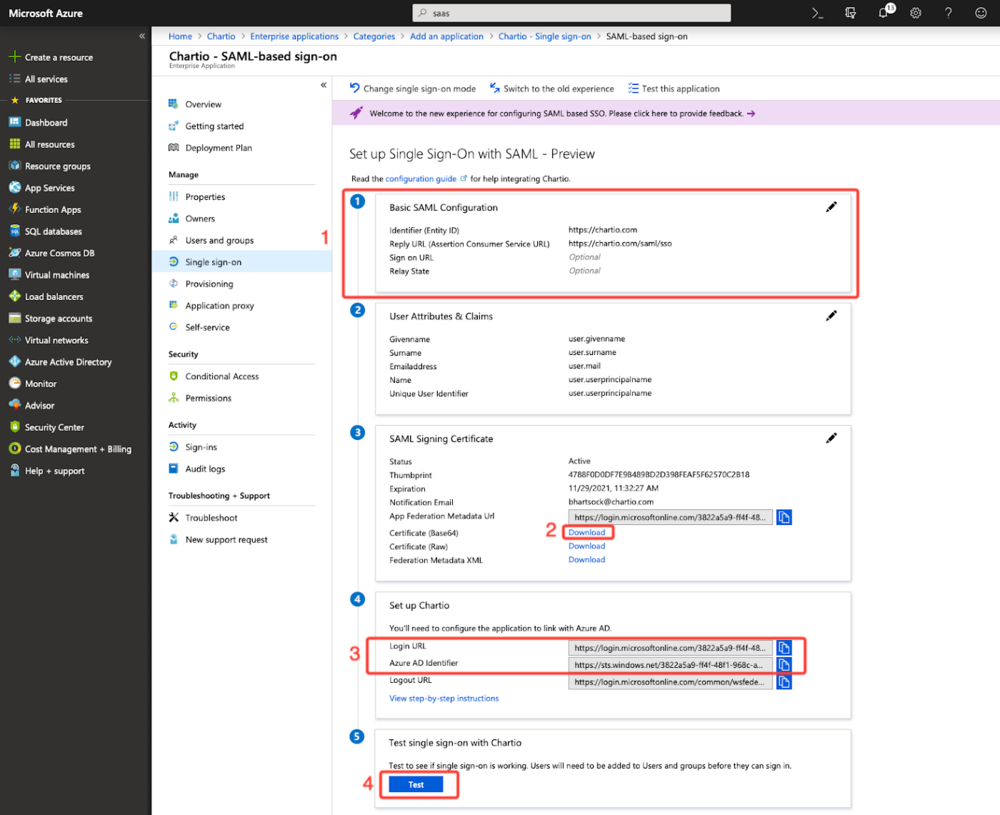This screenshot has width=1000, height=815.
Task: Open portal settings gear icon
Action: pyautogui.click(x=916, y=13)
